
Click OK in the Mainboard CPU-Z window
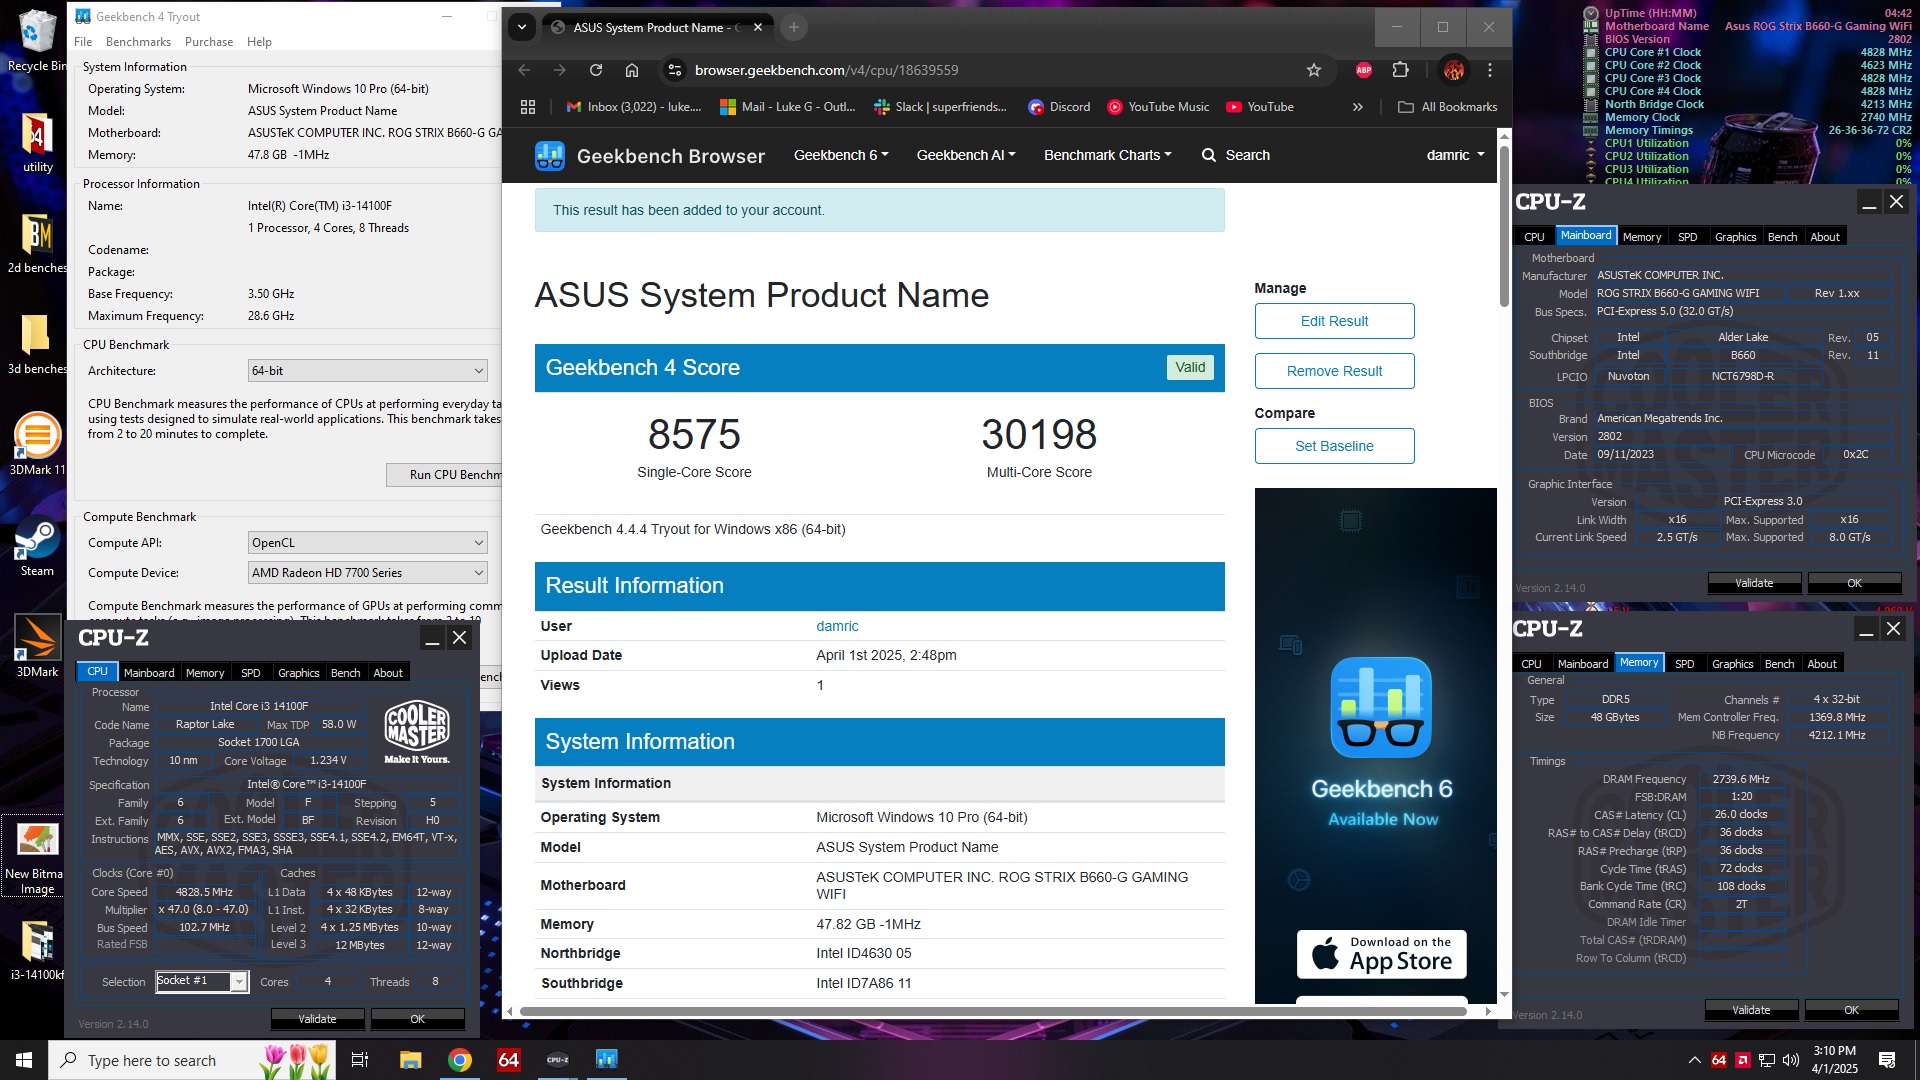[x=1854, y=583]
